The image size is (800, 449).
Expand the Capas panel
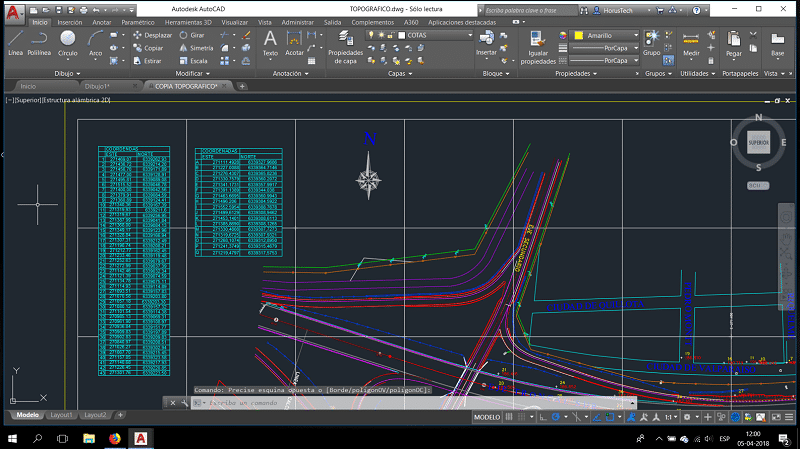tap(399, 73)
